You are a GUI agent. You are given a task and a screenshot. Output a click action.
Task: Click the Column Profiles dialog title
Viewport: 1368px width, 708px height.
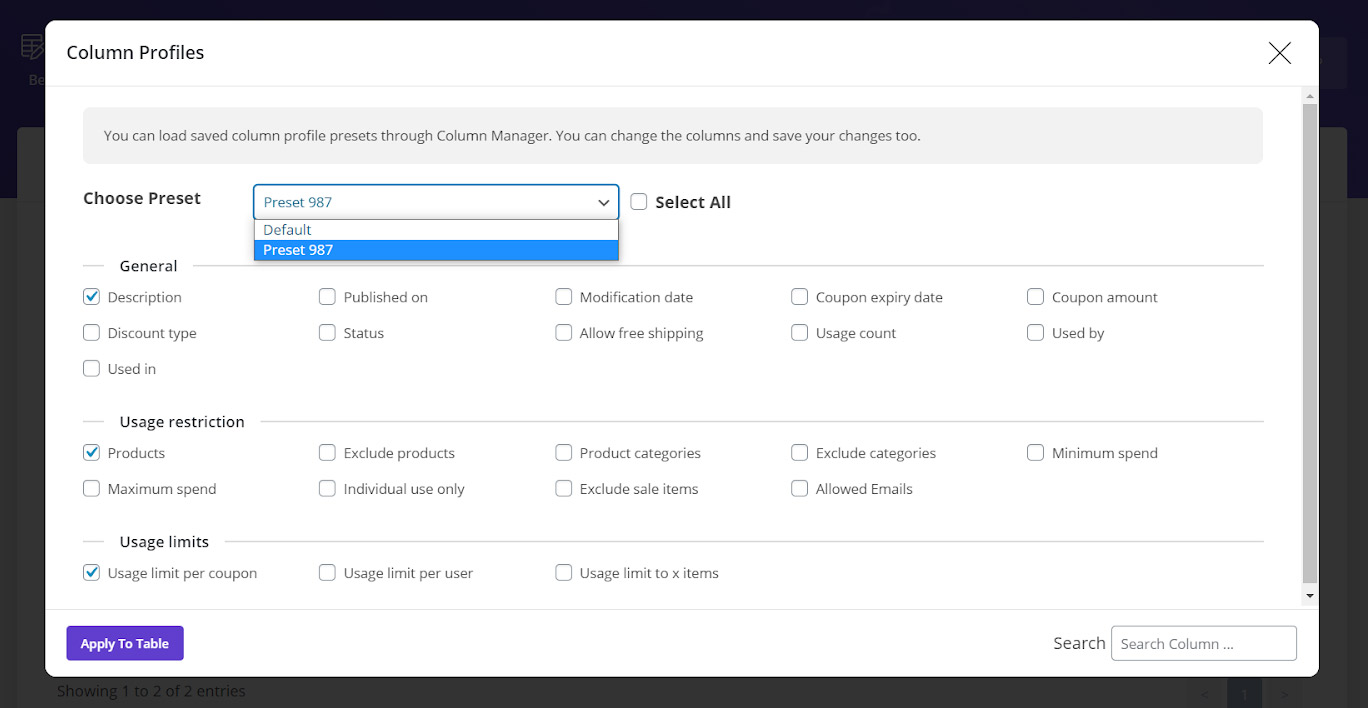pos(135,53)
